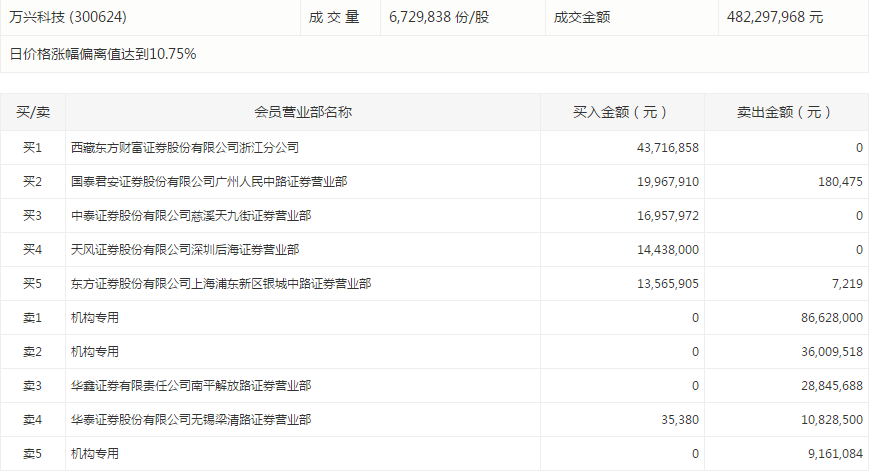873x475 pixels.
Task: Click sell amount 9,161,084
Action: click(835, 453)
